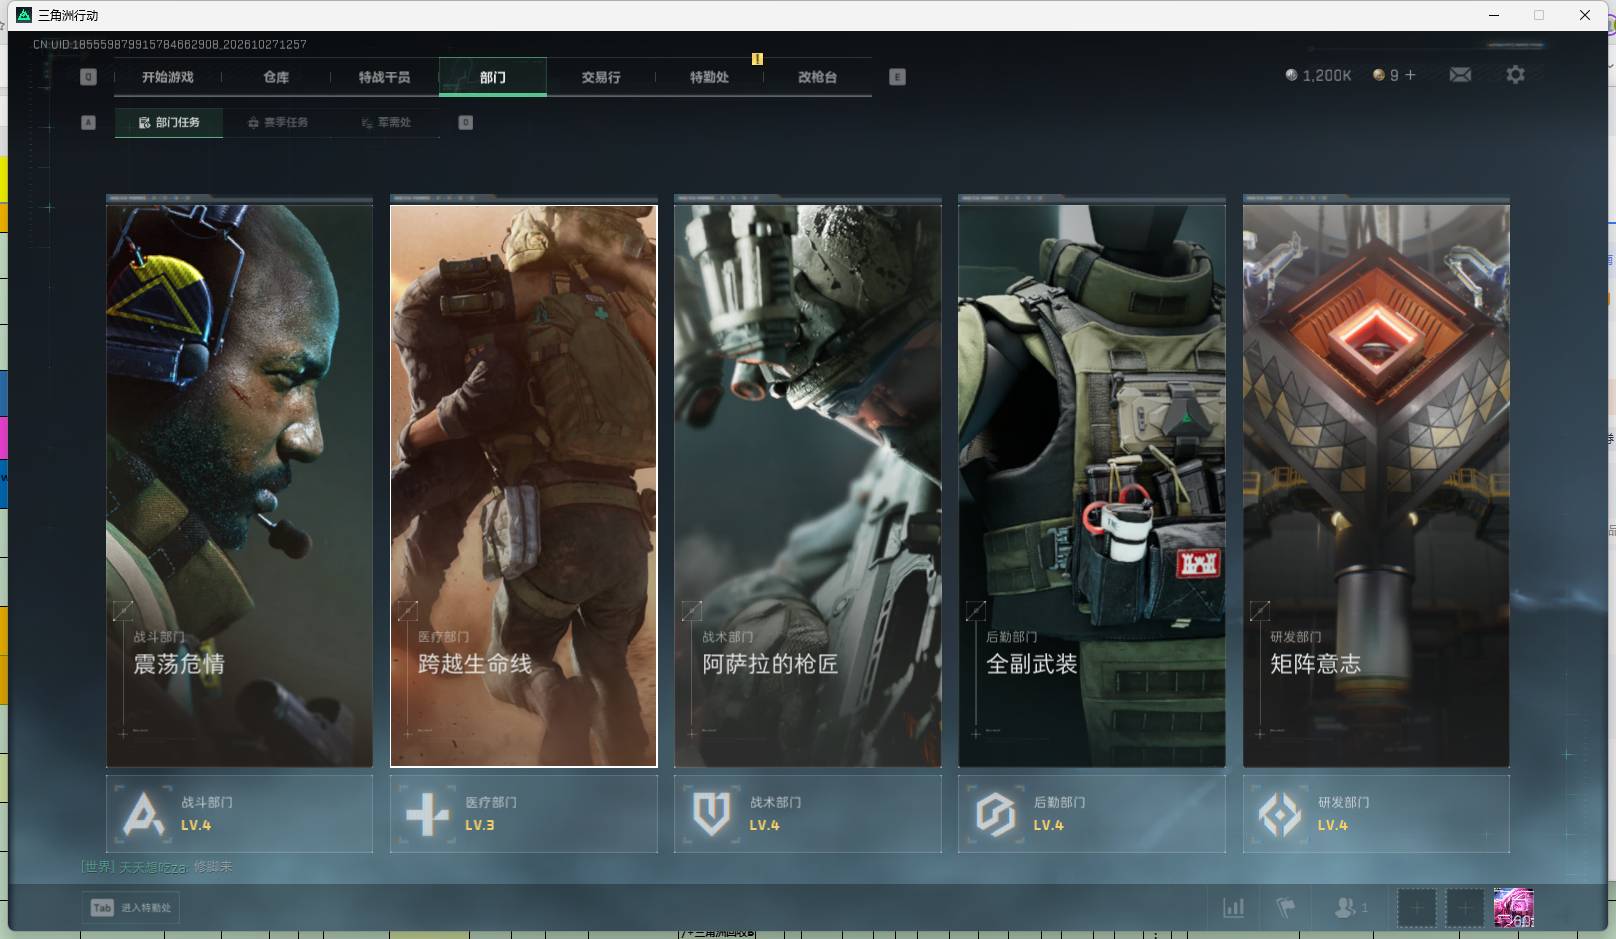
Task: Open the 阿萨拉的枪匠 tactical mission card
Action: point(808,486)
